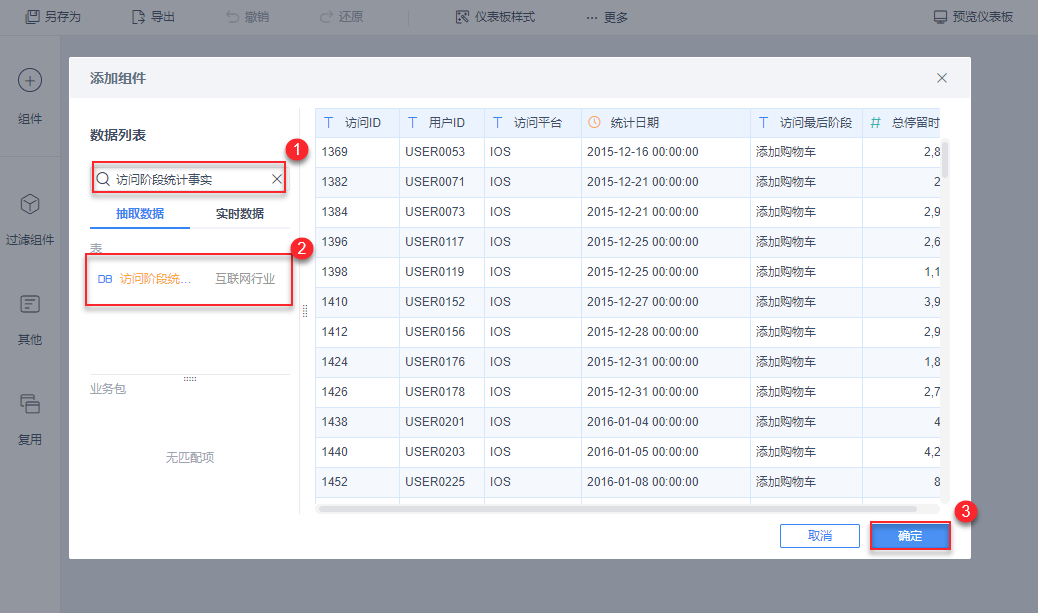Screen dimensions: 1038x613
Task: Click the horizontal scrollbar under the table
Action: (617, 509)
